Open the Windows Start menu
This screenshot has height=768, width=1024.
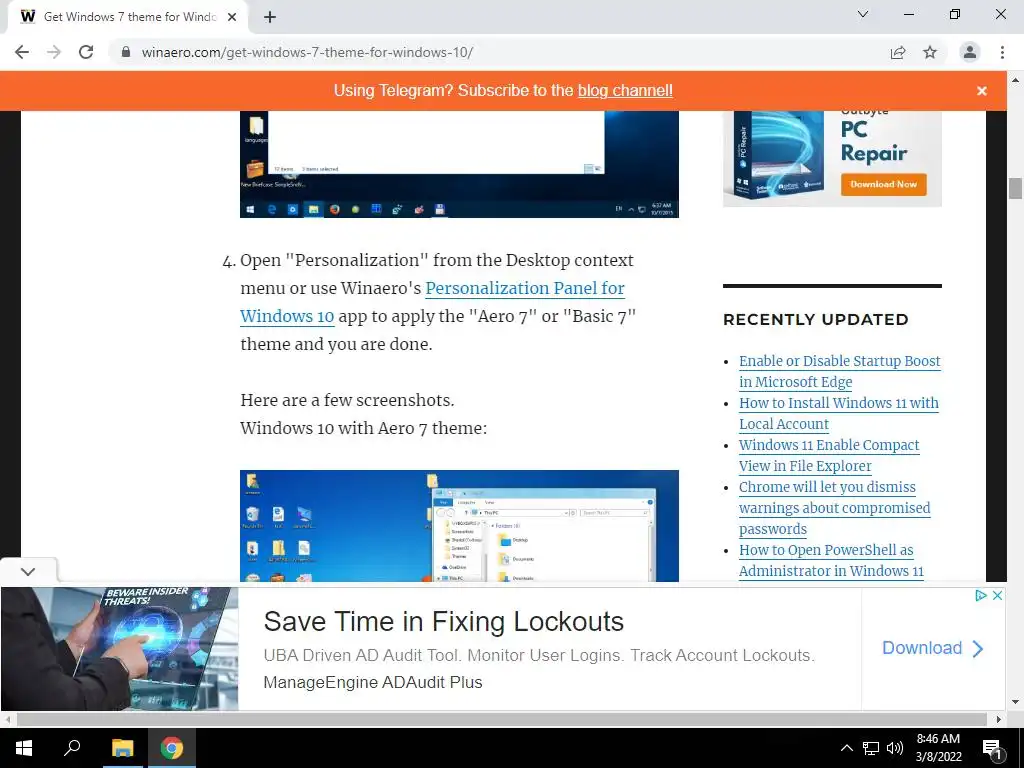(24, 748)
